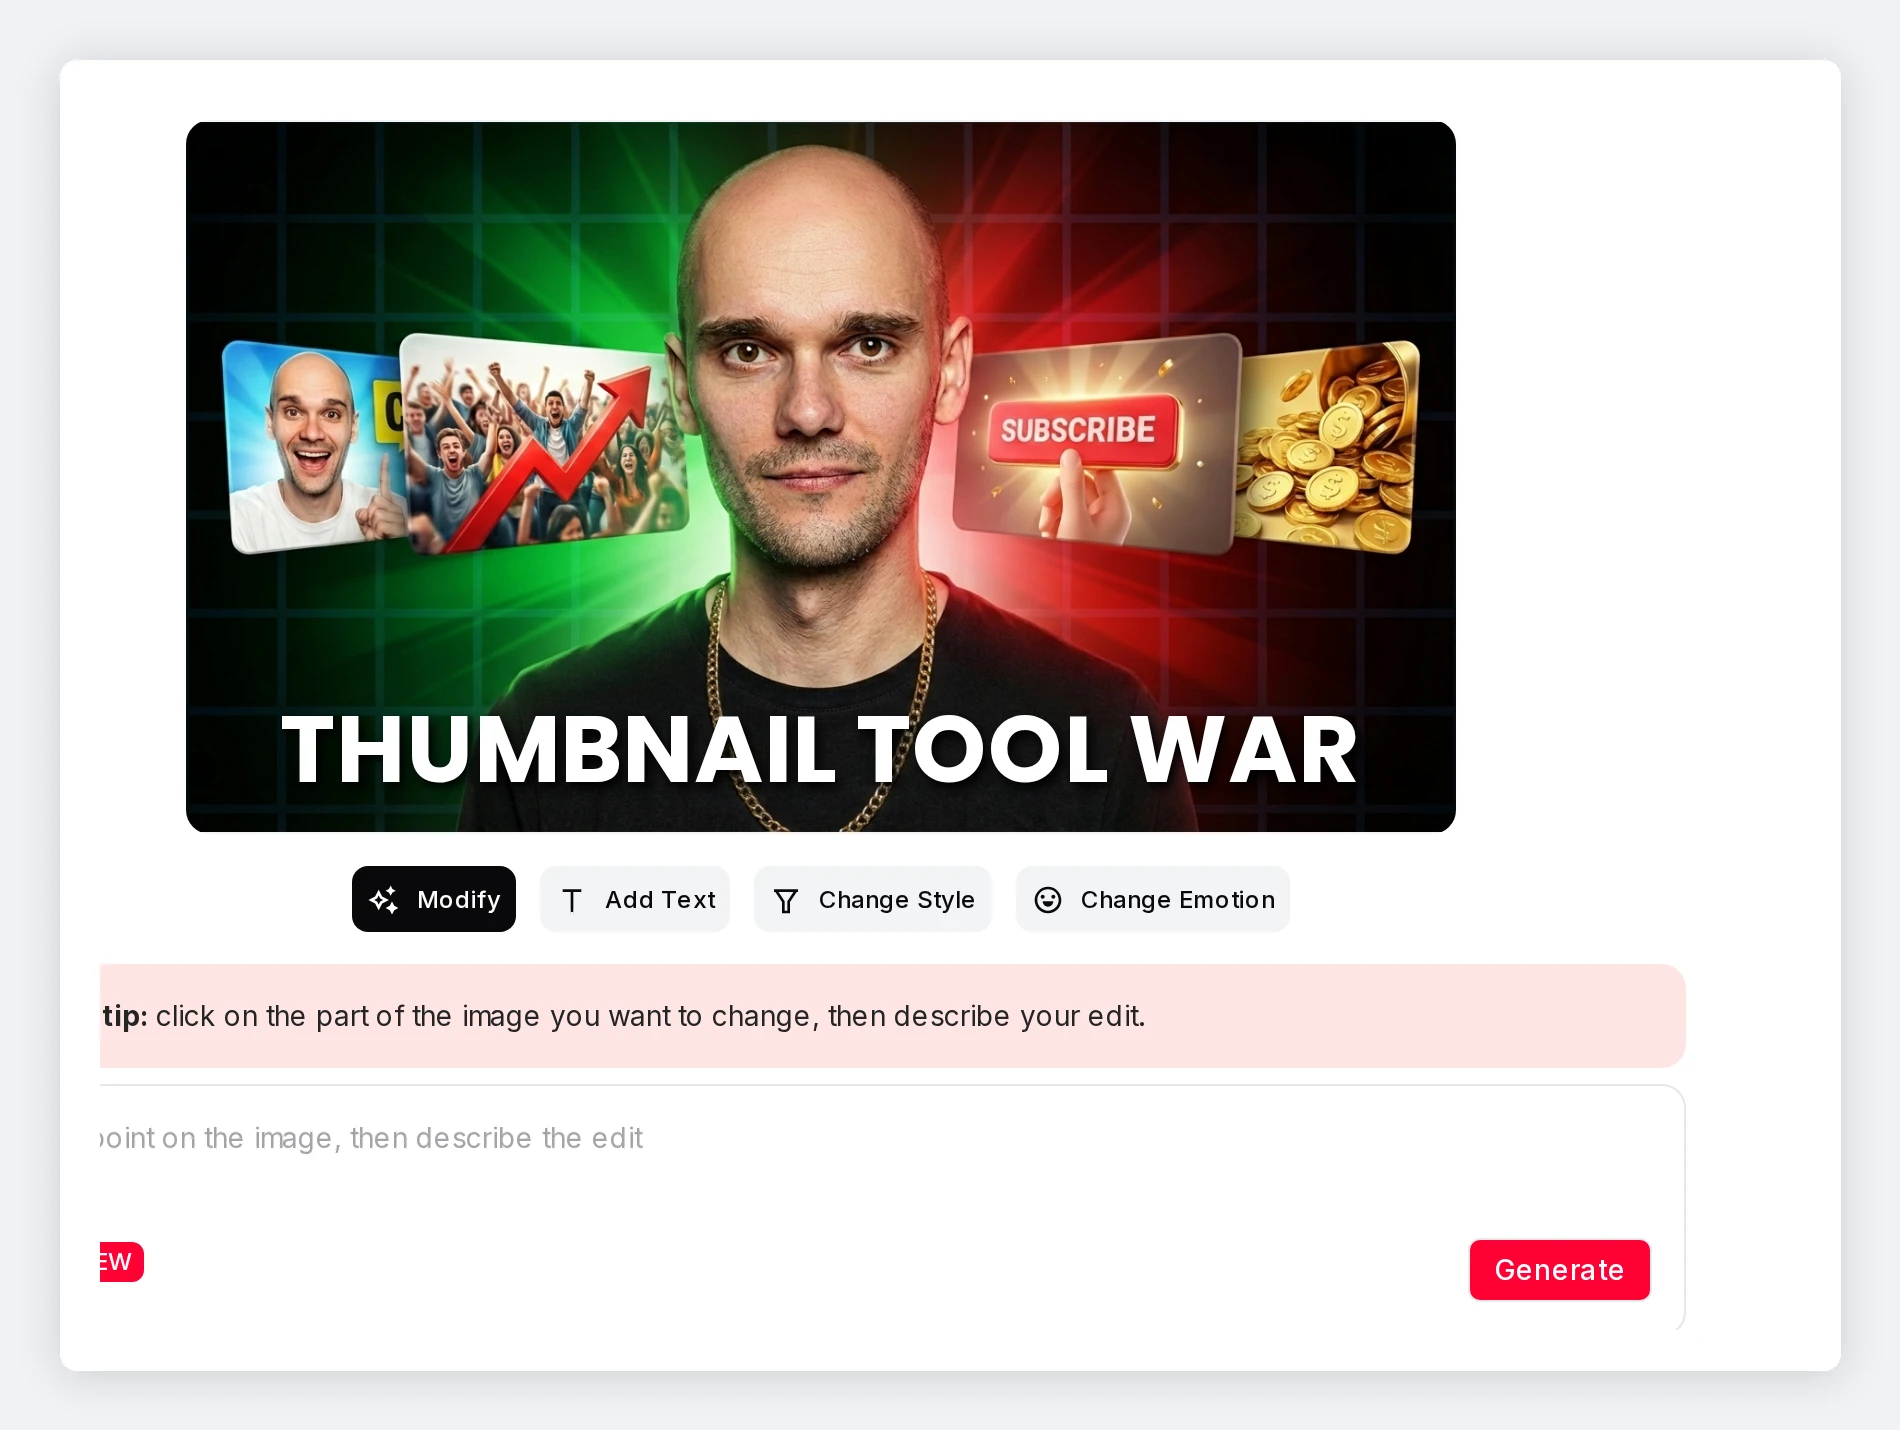The width and height of the screenshot is (1900, 1430).
Task: Click the smiling man card on the left
Action: [313, 448]
